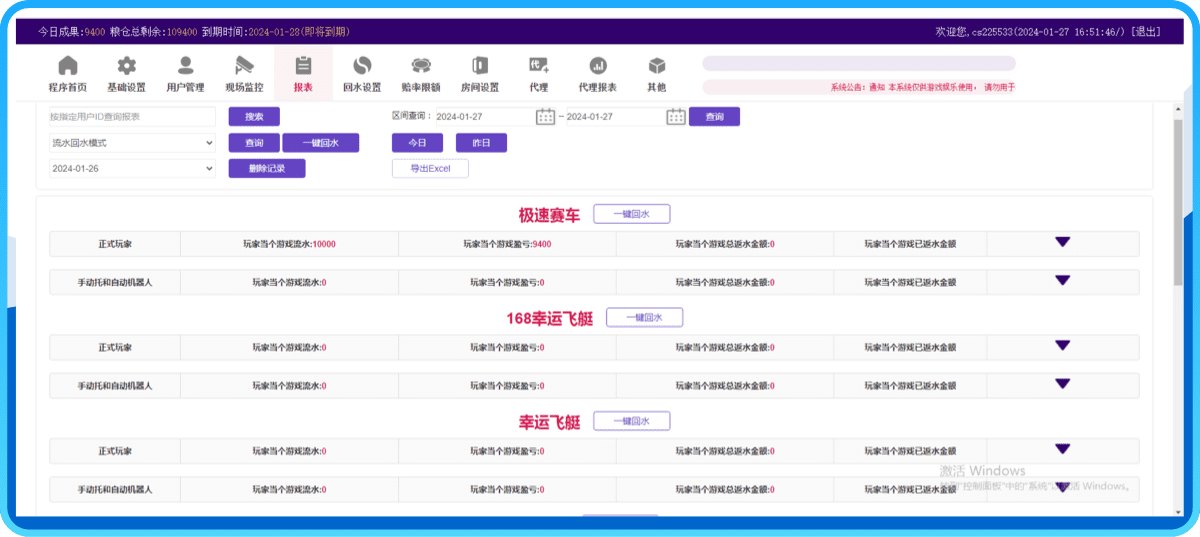The width and height of the screenshot is (1200, 537).
Task: Open 赔率限额 icon in navigation
Action: click(421, 67)
